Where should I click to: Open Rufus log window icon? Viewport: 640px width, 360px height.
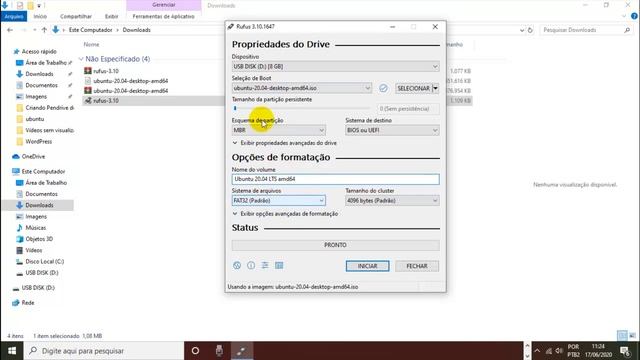click(x=279, y=266)
